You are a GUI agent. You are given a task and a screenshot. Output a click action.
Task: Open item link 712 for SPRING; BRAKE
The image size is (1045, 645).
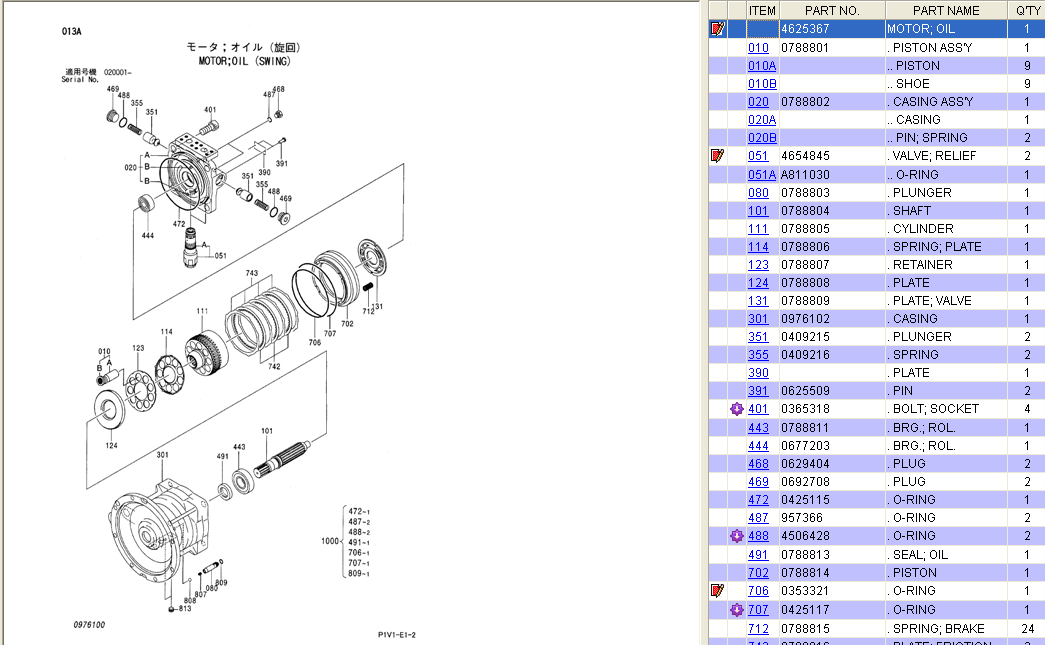point(759,628)
